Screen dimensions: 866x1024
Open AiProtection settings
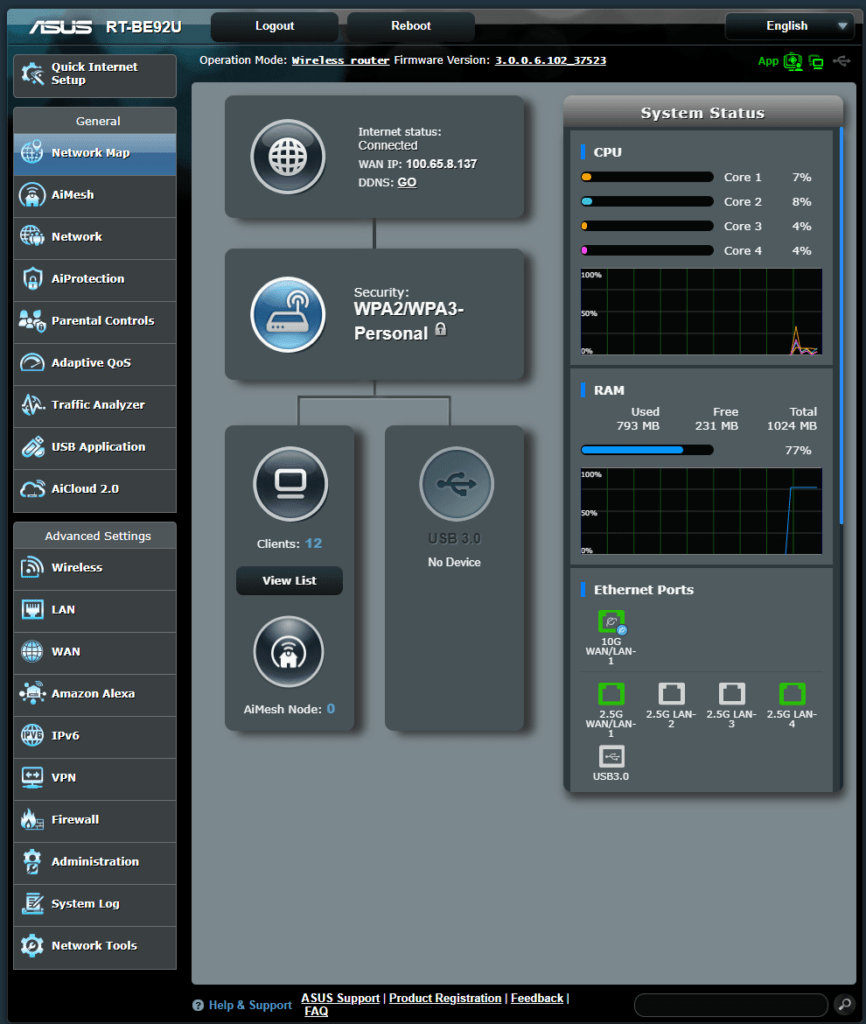tap(95, 279)
